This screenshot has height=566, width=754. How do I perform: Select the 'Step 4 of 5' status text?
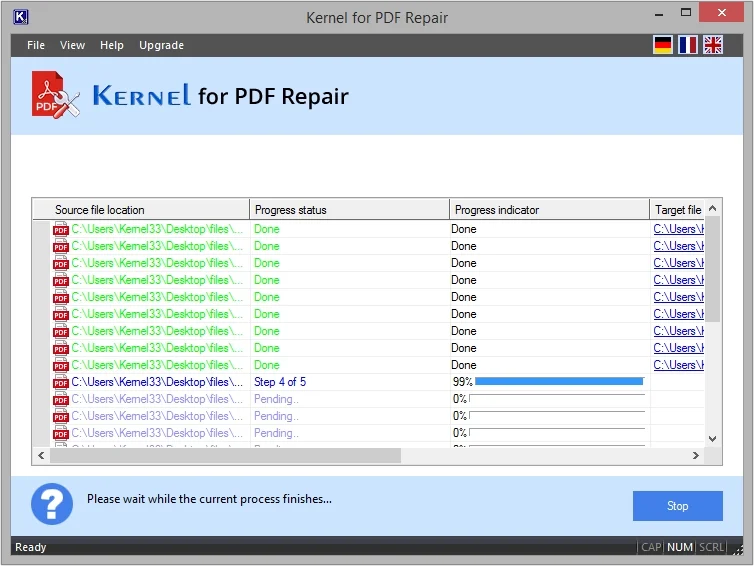point(280,382)
